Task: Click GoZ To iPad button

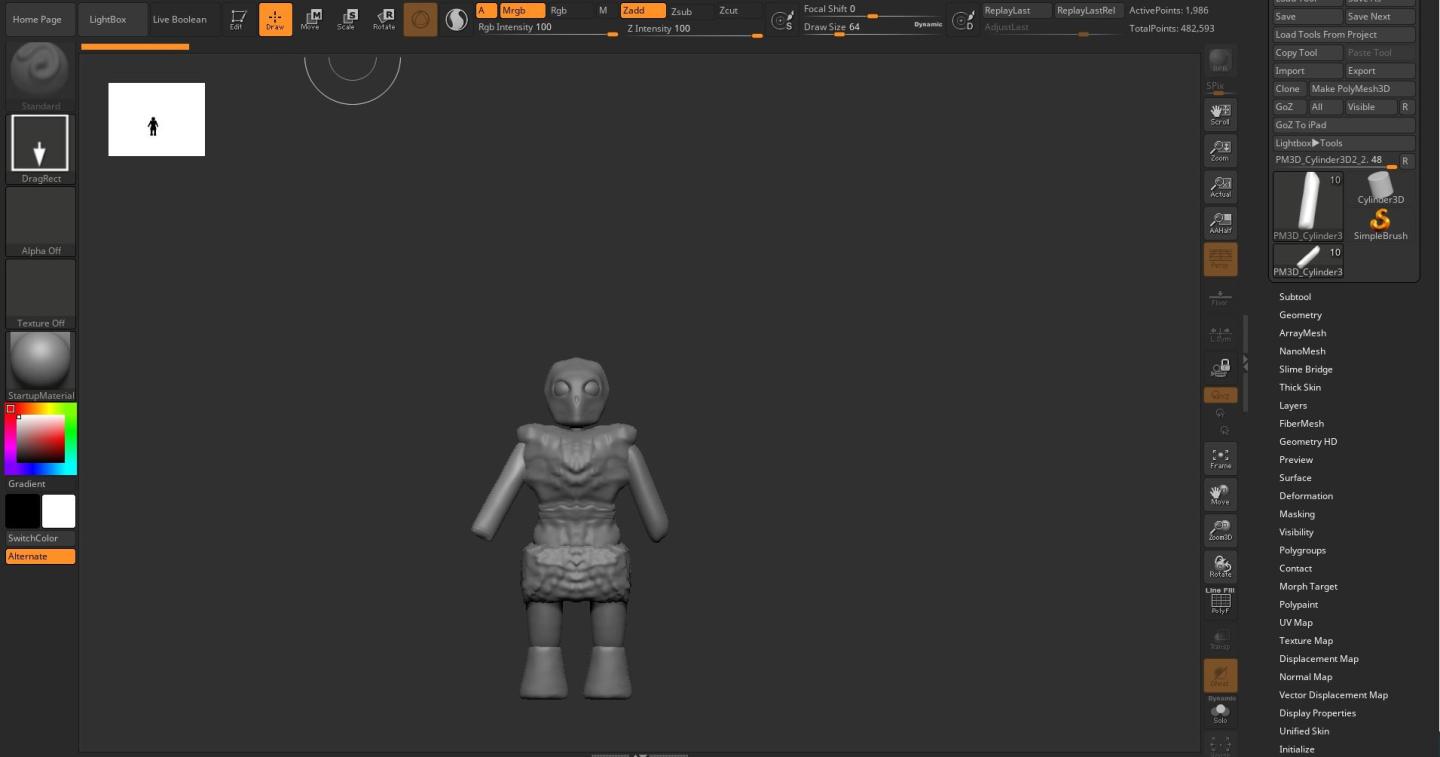Action: click(1343, 124)
